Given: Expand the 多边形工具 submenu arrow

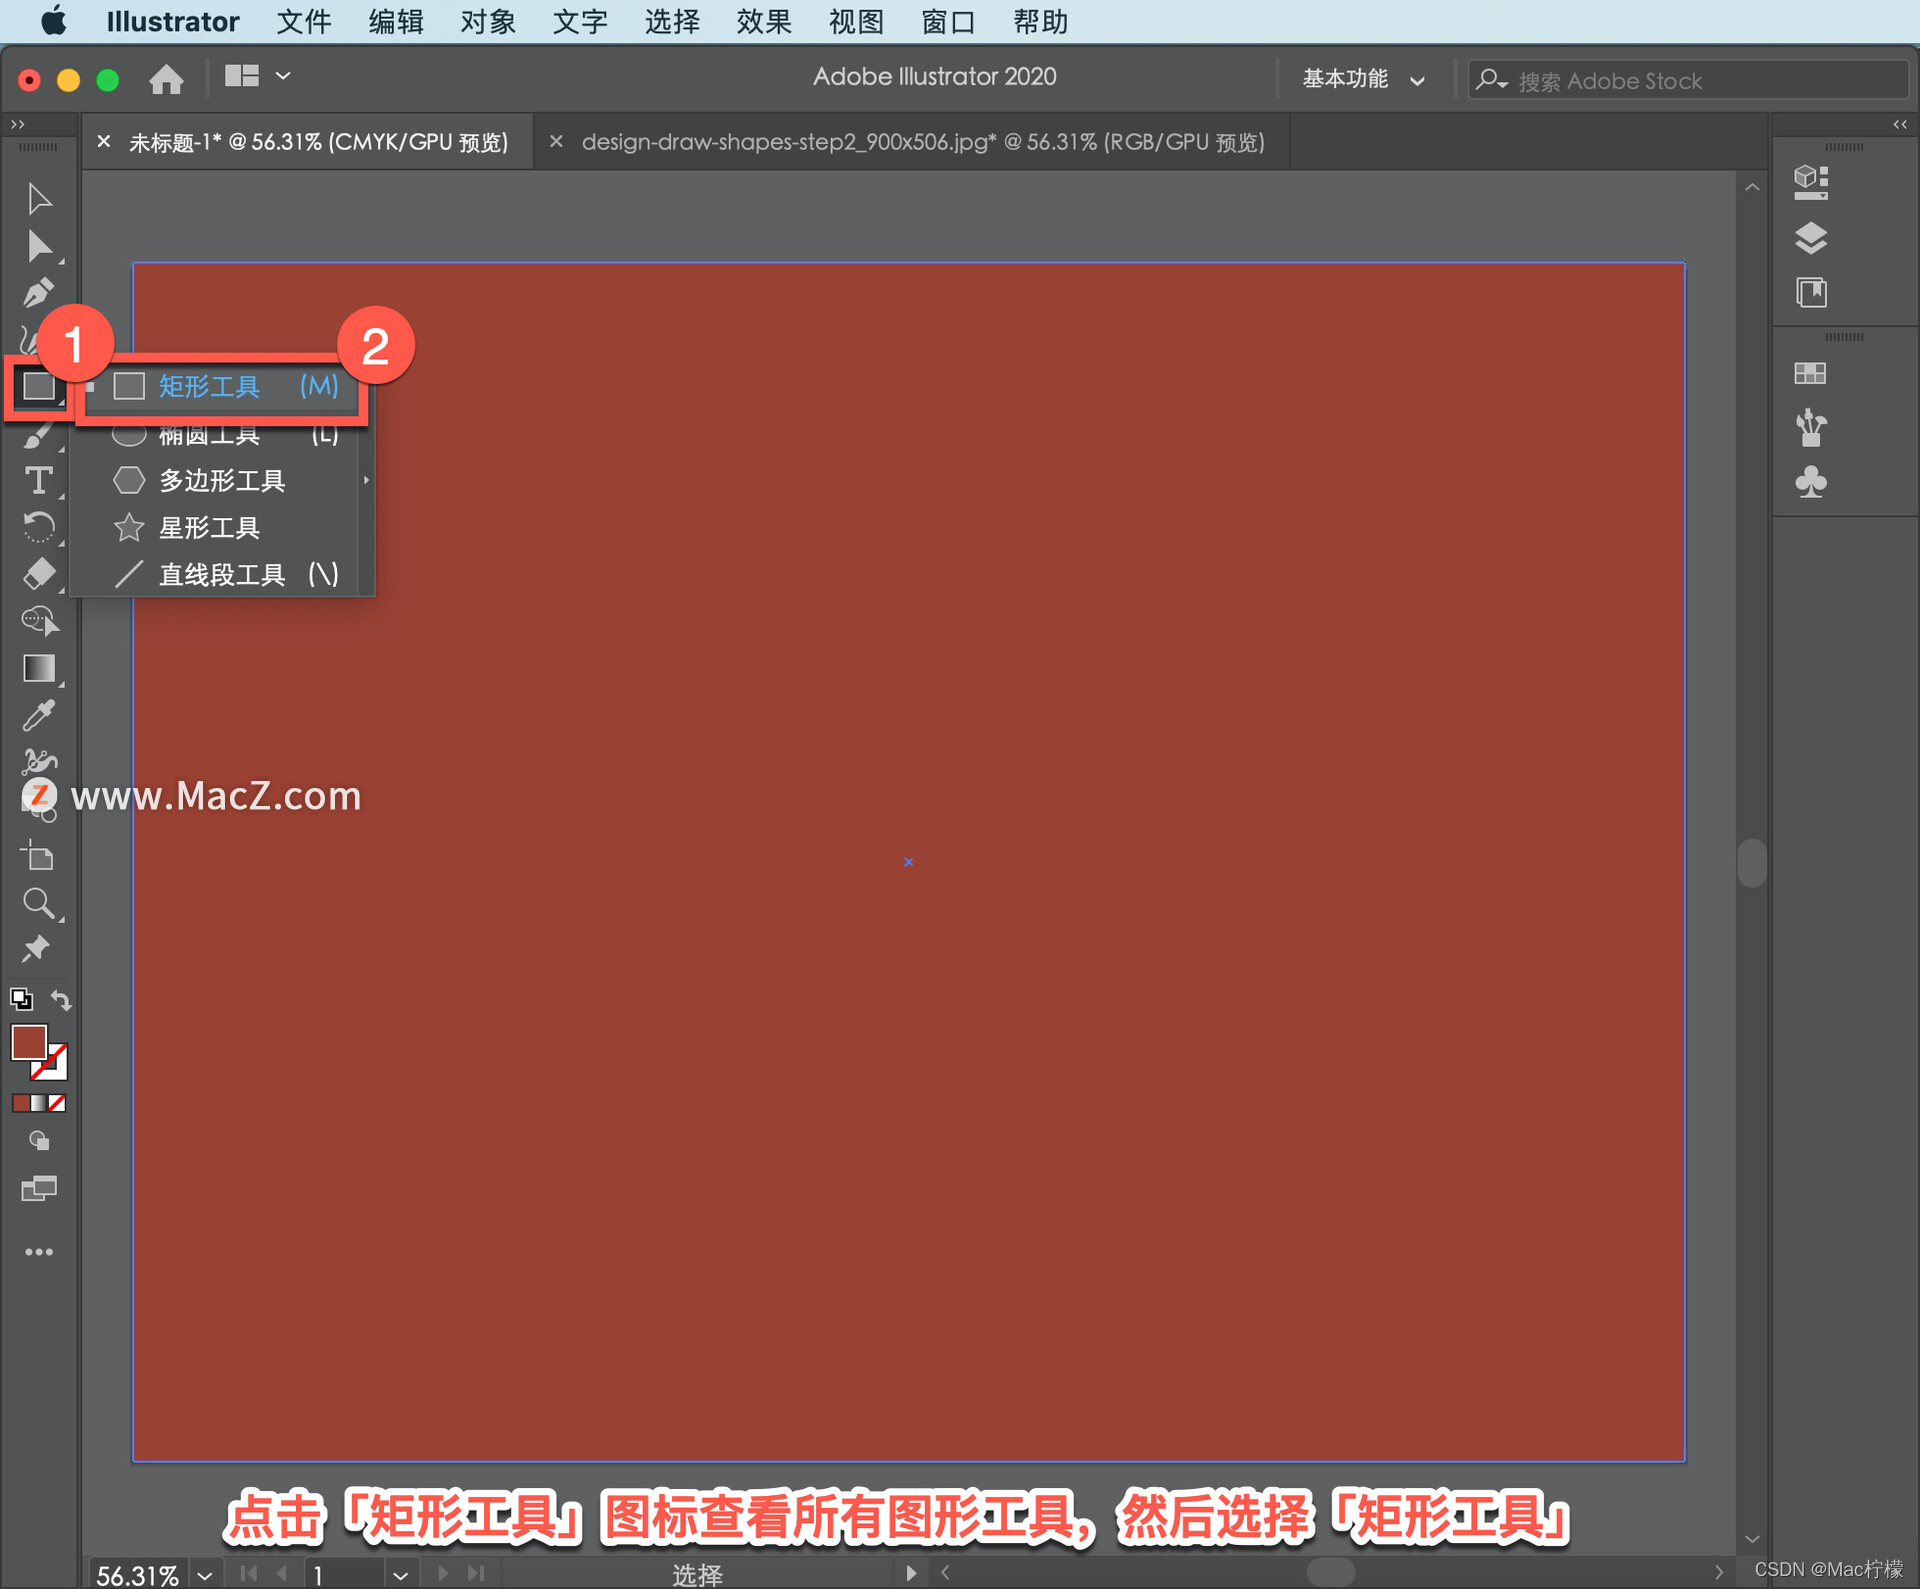Looking at the screenshot, I should pos(365,481).
